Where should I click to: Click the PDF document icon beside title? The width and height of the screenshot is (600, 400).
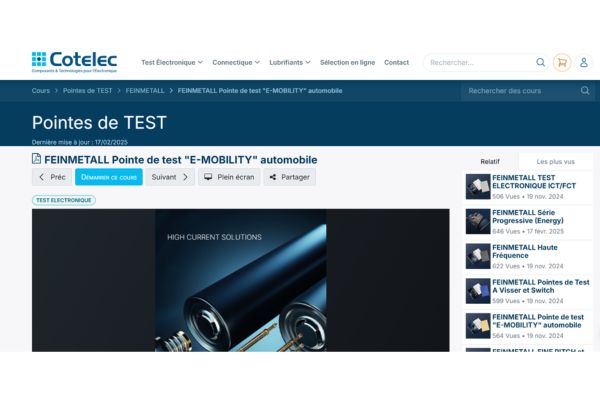36,159
